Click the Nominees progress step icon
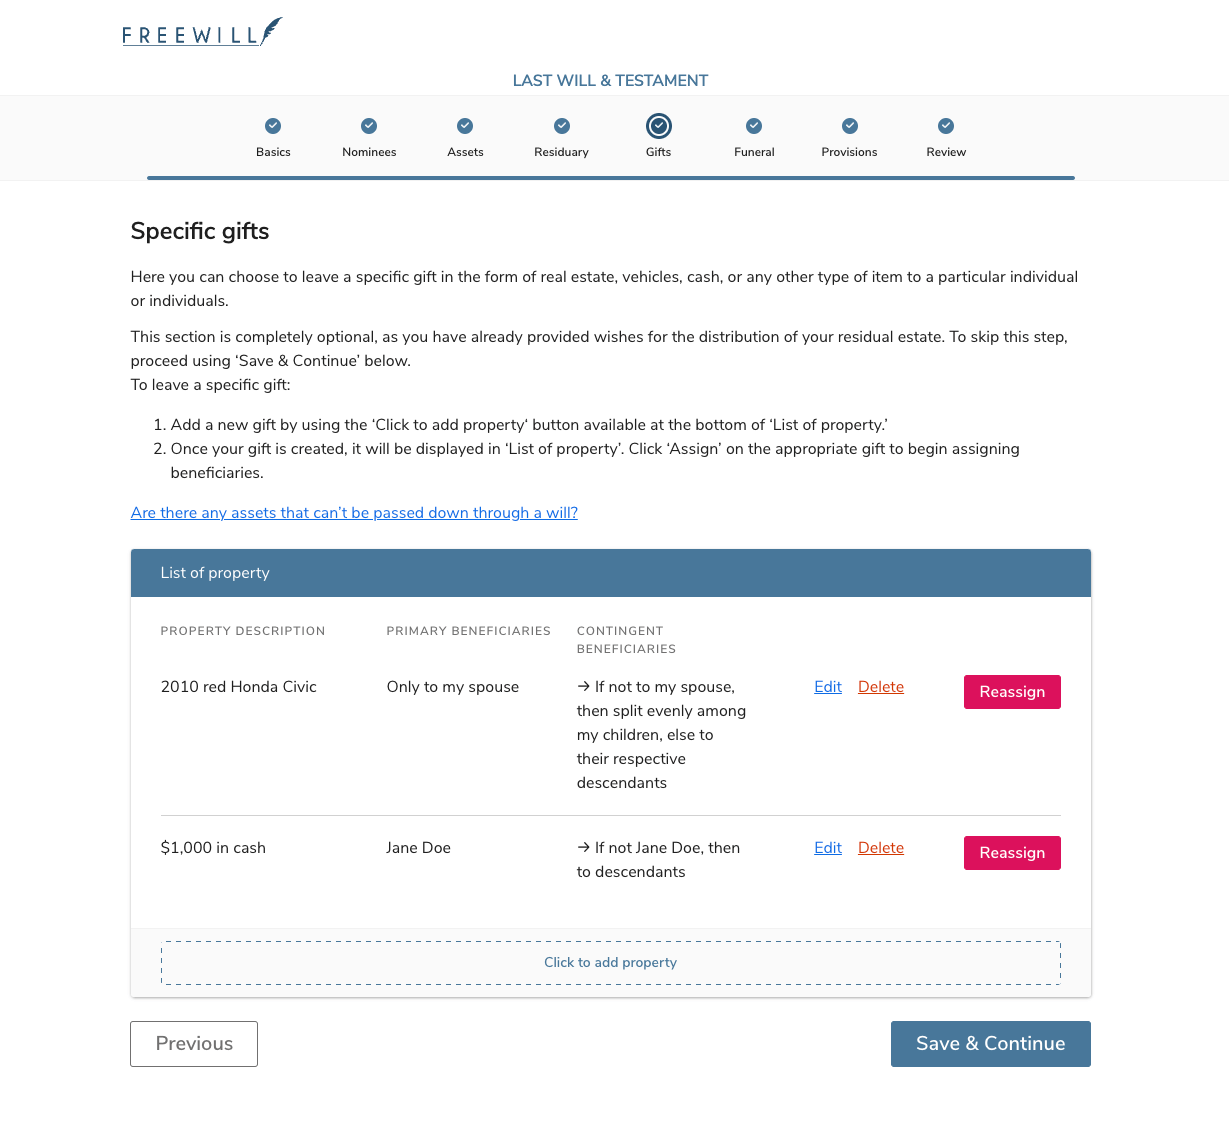Screen dimensions: 1229x1123 pyautogui.click(x=369, y=126)
